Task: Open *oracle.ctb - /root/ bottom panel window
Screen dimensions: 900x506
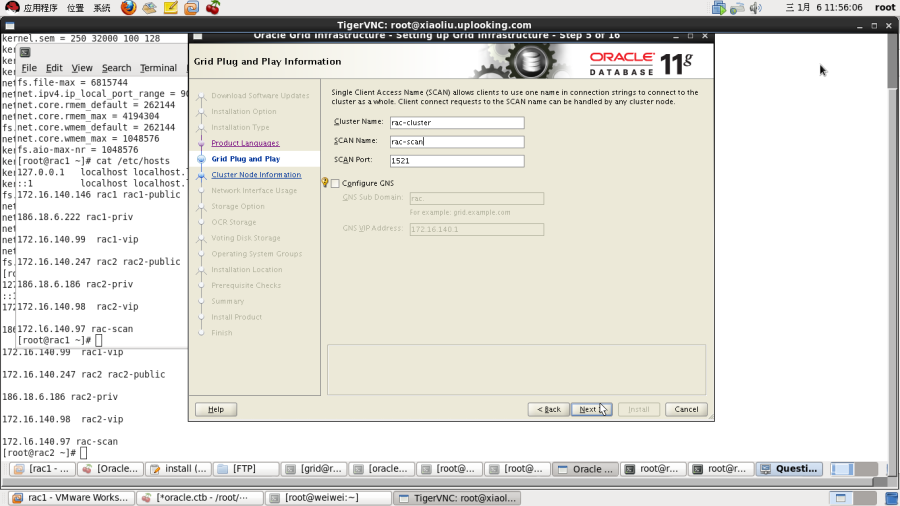Action: pos(200,498)
